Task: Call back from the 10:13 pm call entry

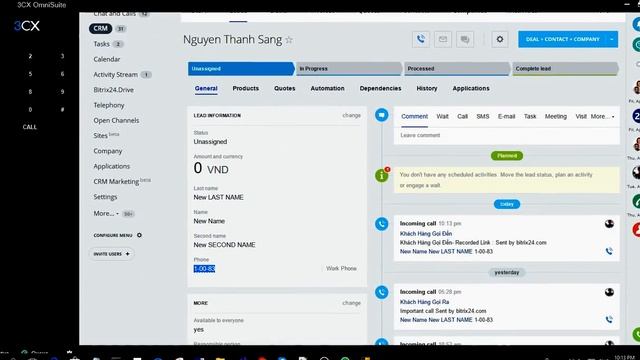Action: click(x=609, y=251)
